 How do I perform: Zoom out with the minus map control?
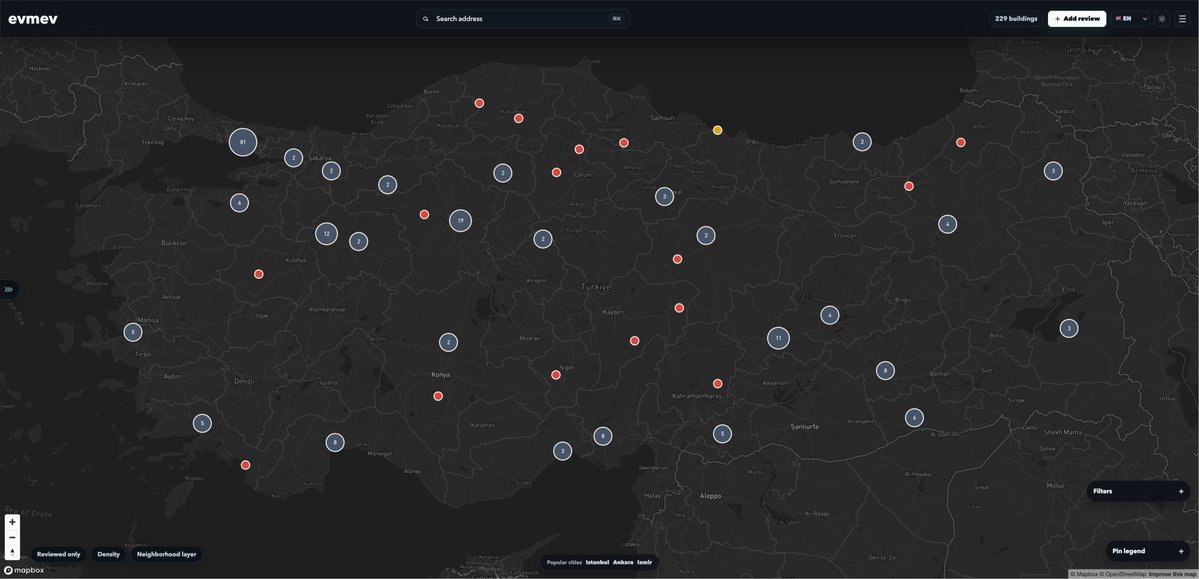pos(10,535)
